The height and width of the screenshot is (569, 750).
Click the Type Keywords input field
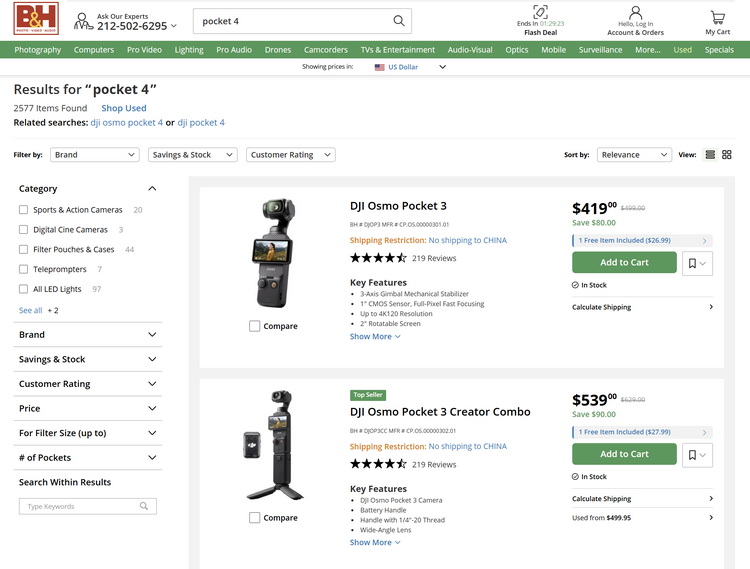click(x=88, y=506)
